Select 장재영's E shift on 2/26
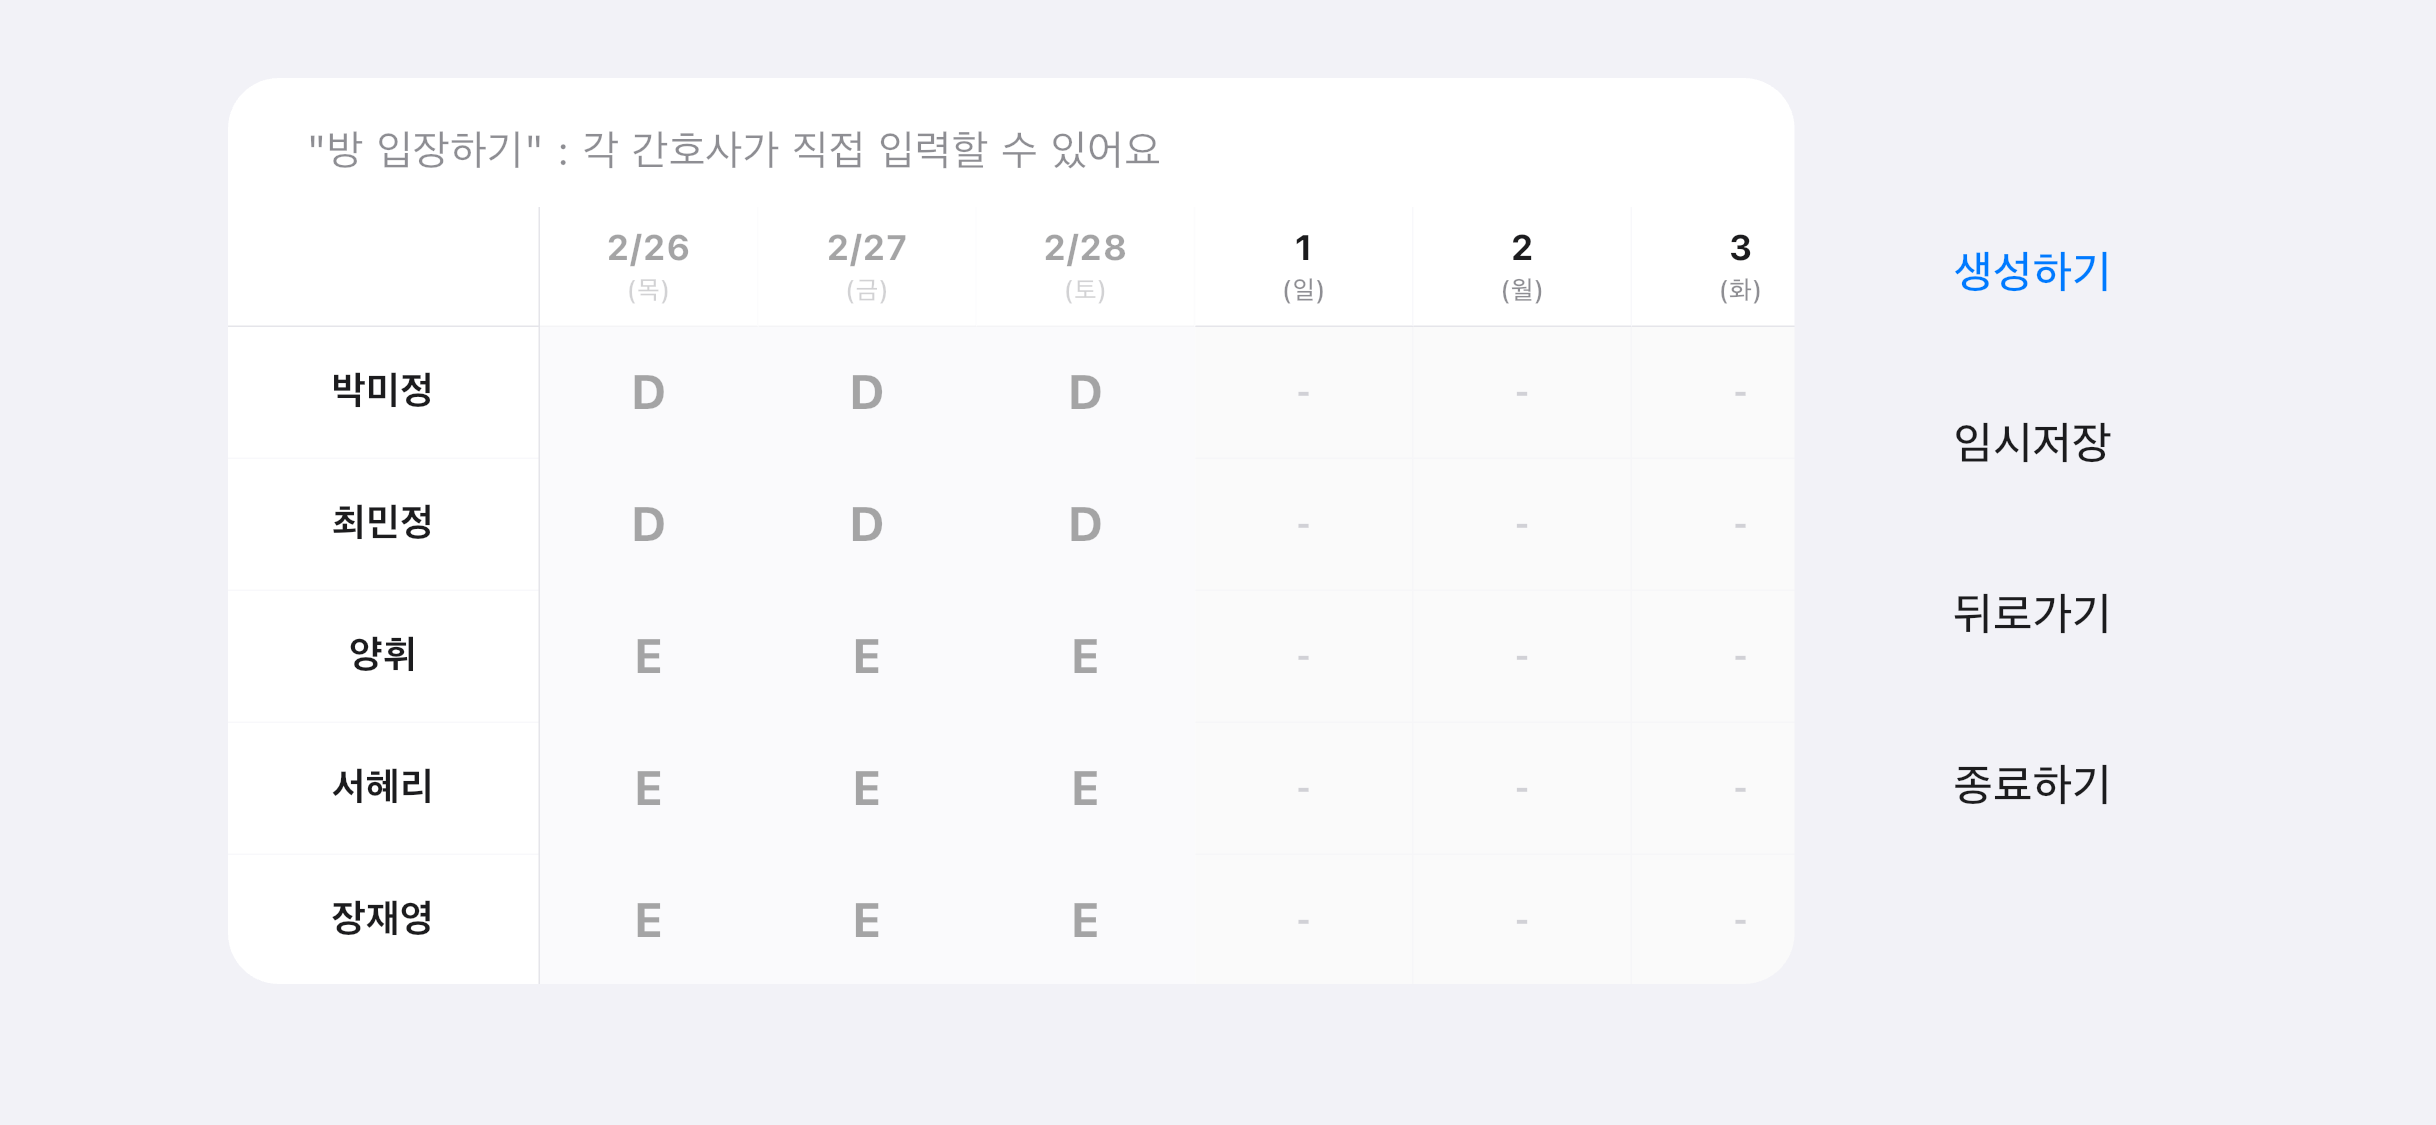The image size is (2436, 1125). 648,920
